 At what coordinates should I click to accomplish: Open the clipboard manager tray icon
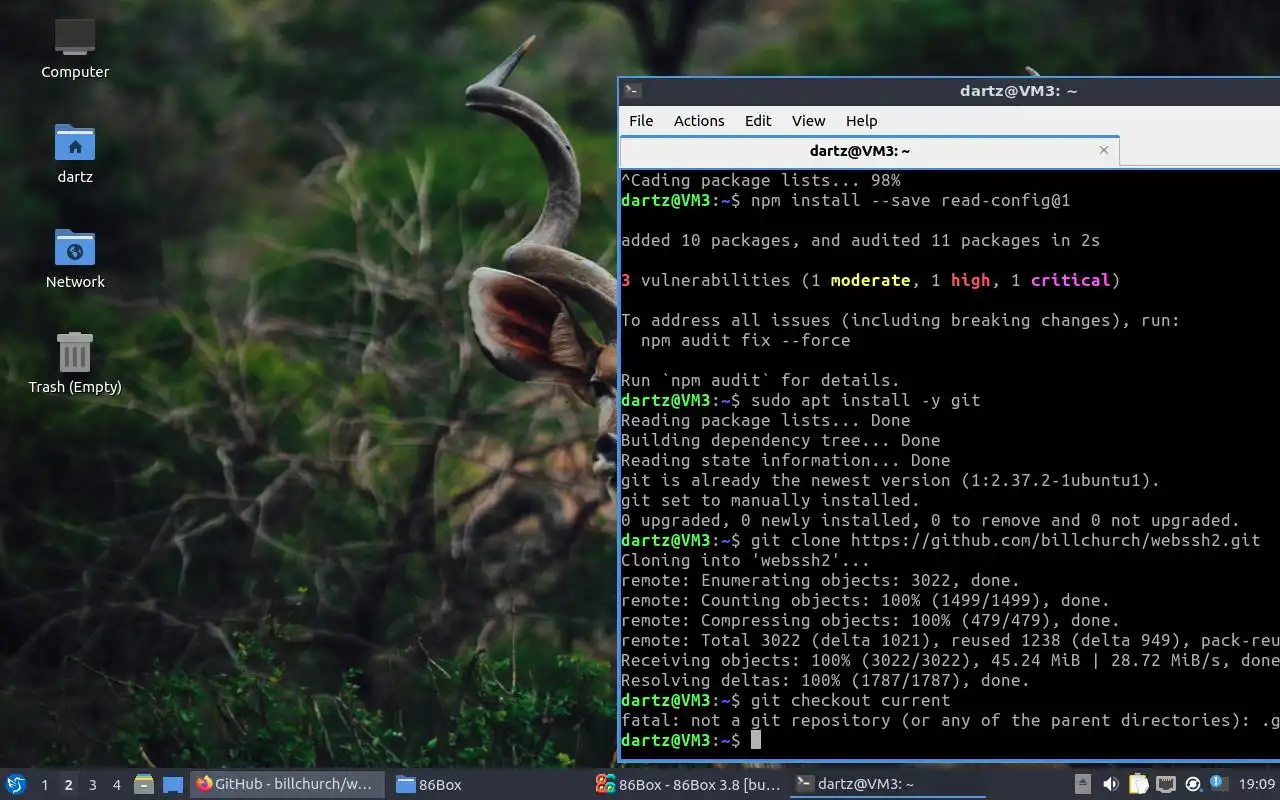tap(1138, 784)
